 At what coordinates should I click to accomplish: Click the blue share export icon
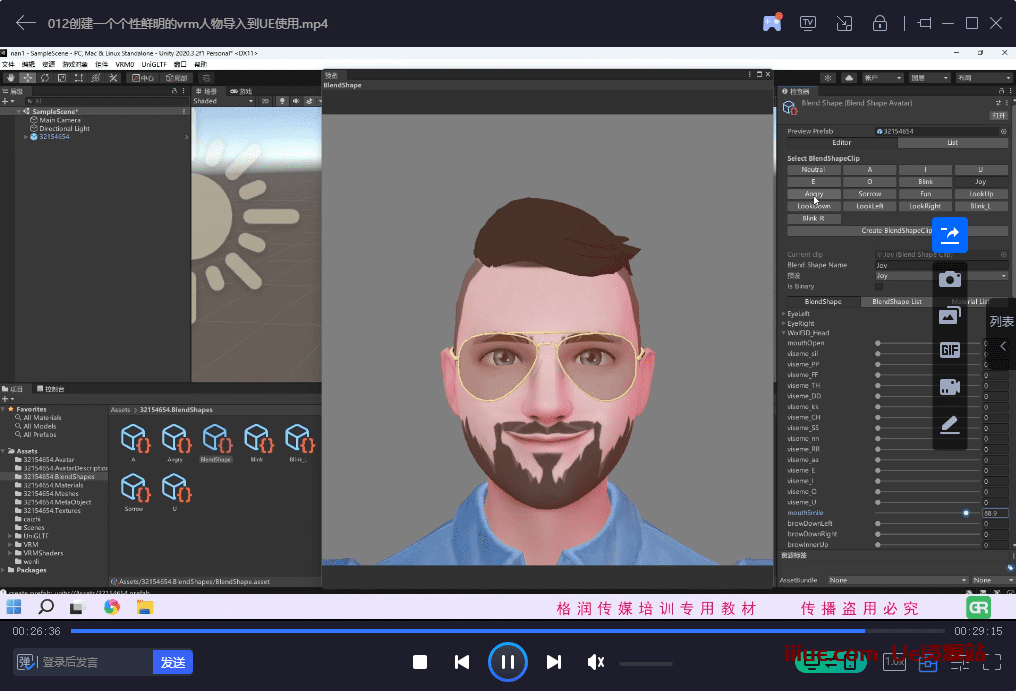(949, 234)
